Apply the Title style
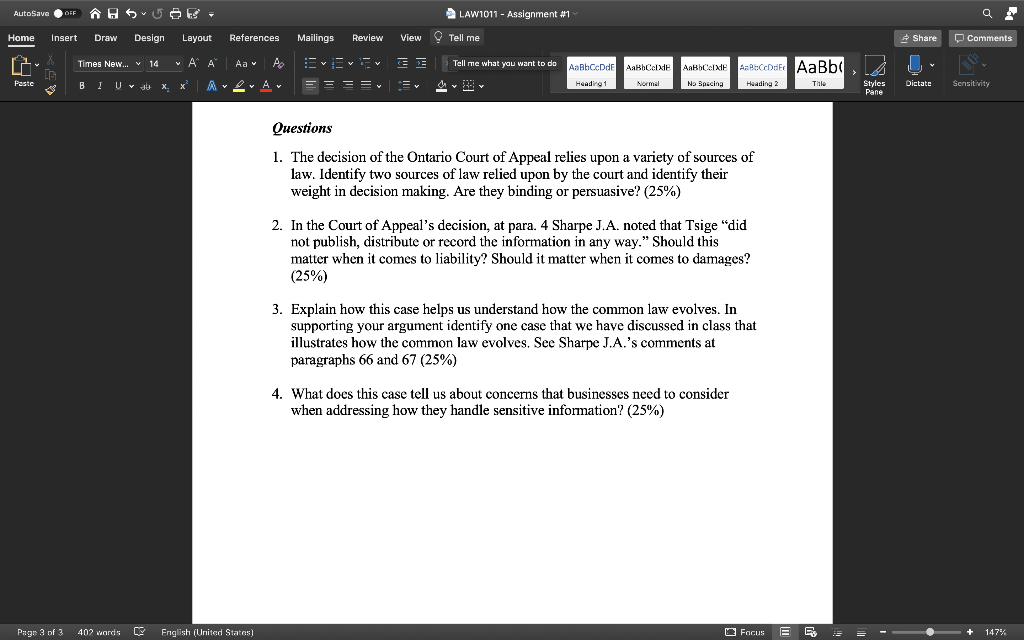This screenshot has width=1024, height=640. (x=819, y=72)
